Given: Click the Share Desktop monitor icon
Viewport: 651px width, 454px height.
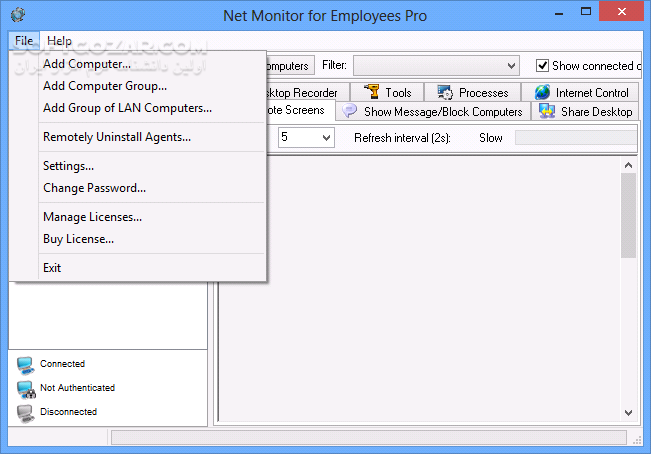Looking at the screenshot, I should pyautogui.click(x=547, y=111).
